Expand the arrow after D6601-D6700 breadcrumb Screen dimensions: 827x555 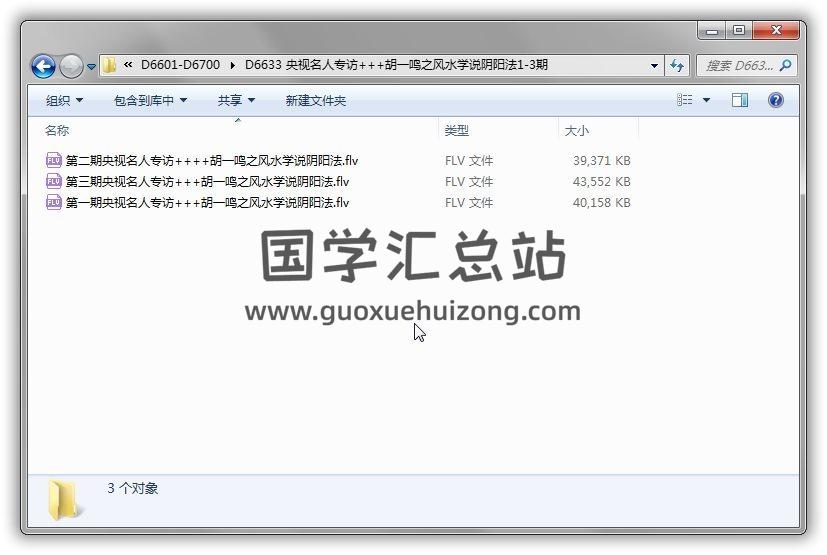233,65
